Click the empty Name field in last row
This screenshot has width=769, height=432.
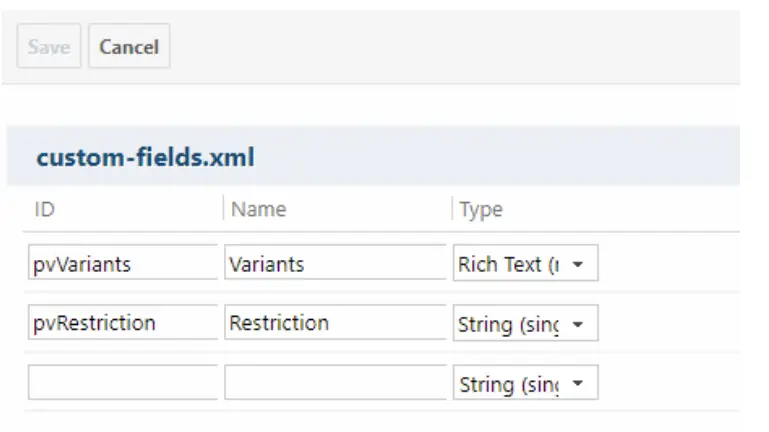click(335, 383)
